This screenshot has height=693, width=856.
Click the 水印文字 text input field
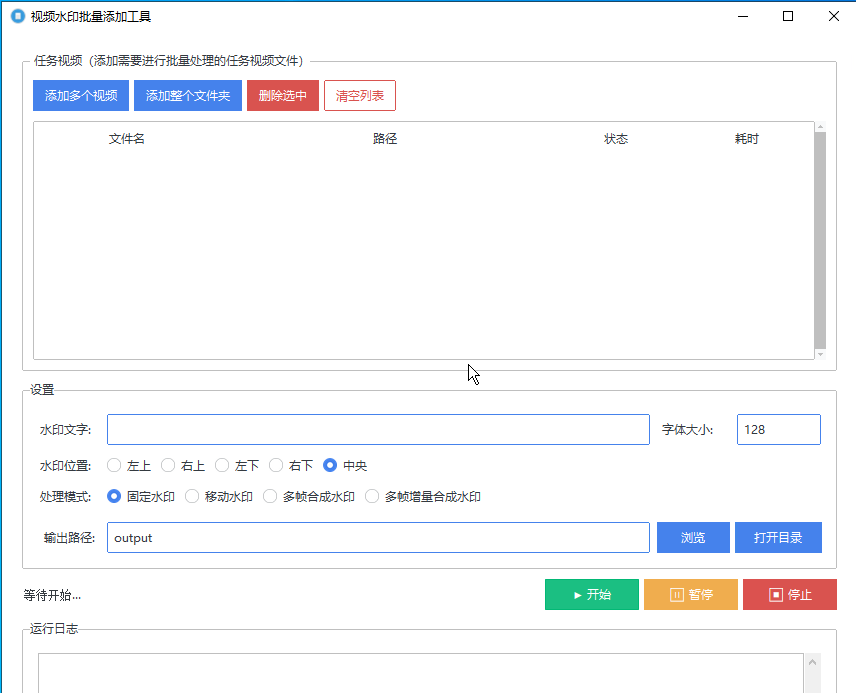click(378, 430)
